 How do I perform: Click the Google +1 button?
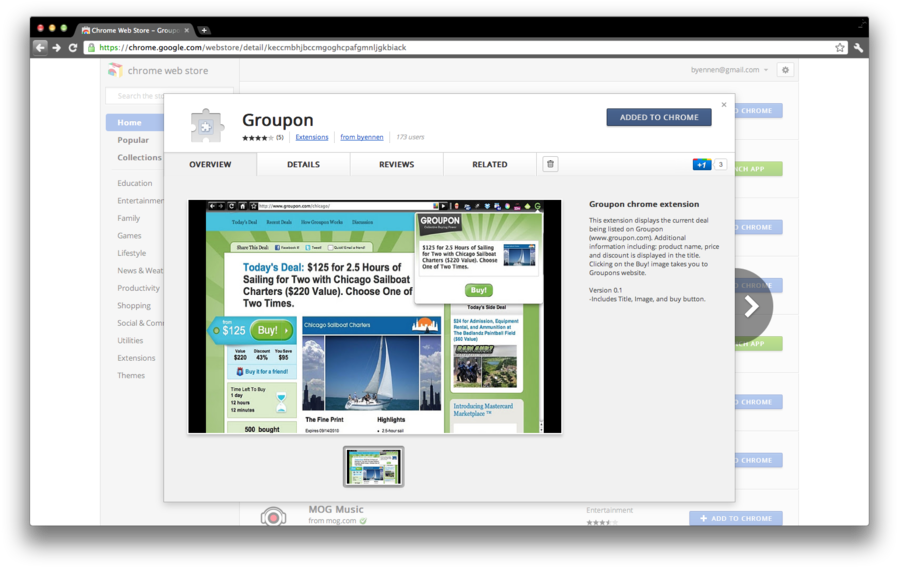[701, 165]
